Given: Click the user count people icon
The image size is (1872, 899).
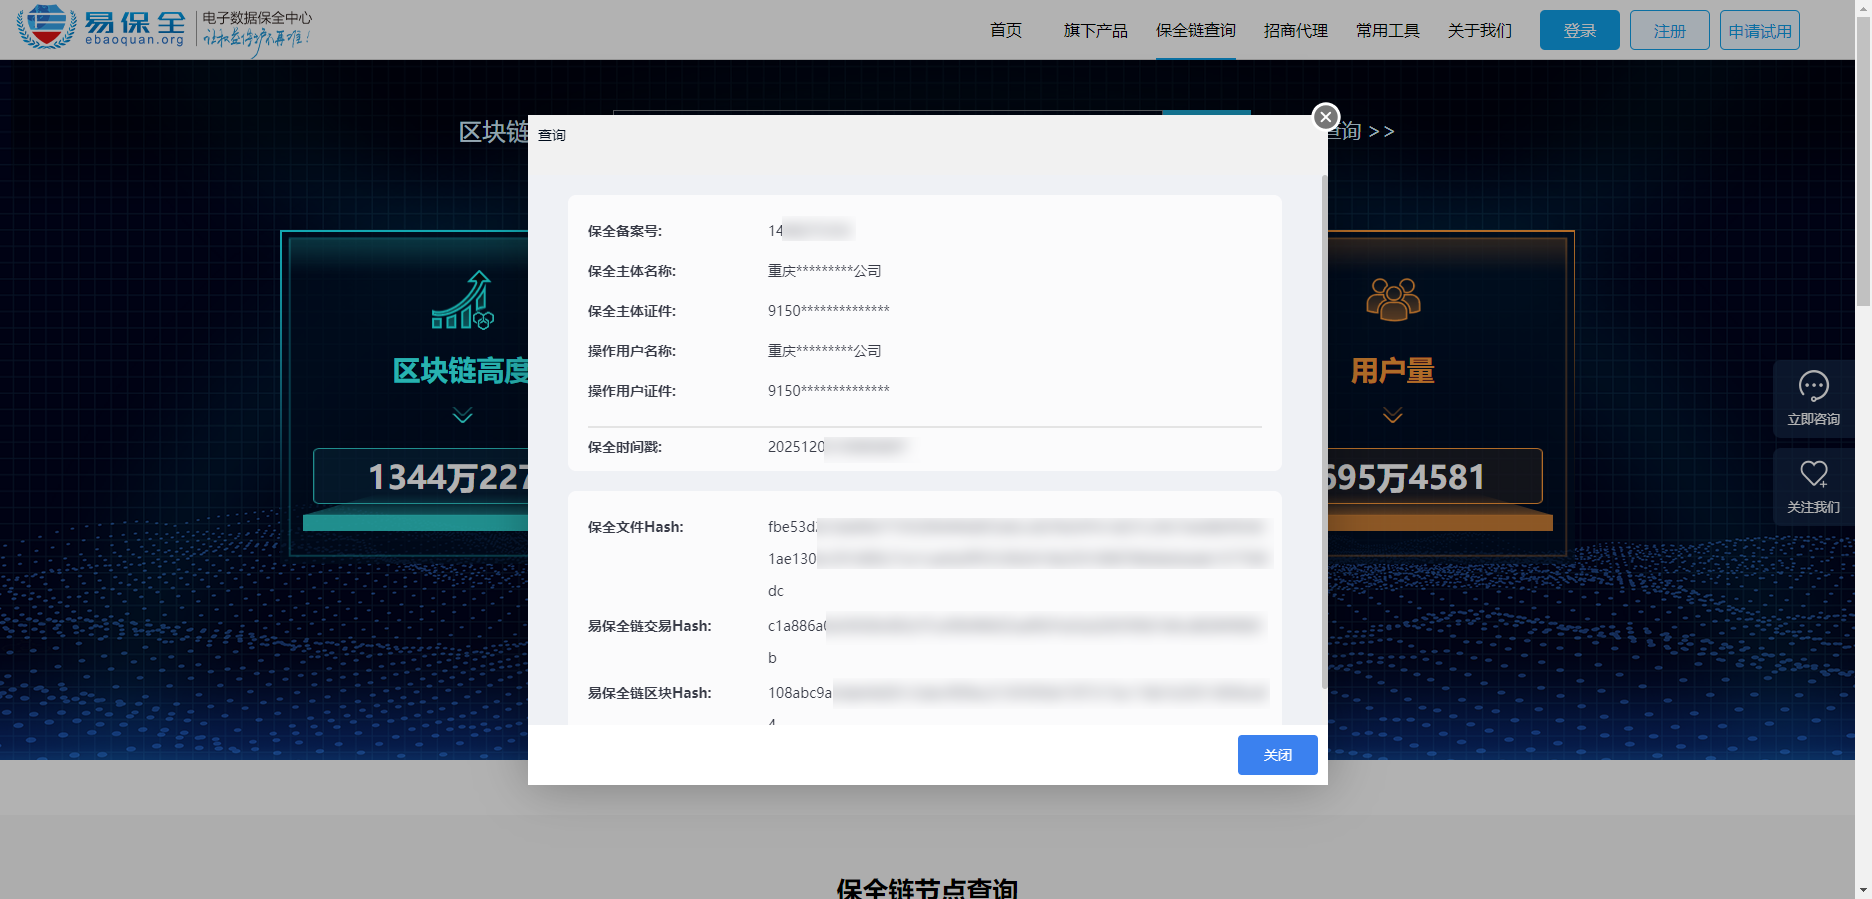Looking at the screenshot, I should 1393,300.
